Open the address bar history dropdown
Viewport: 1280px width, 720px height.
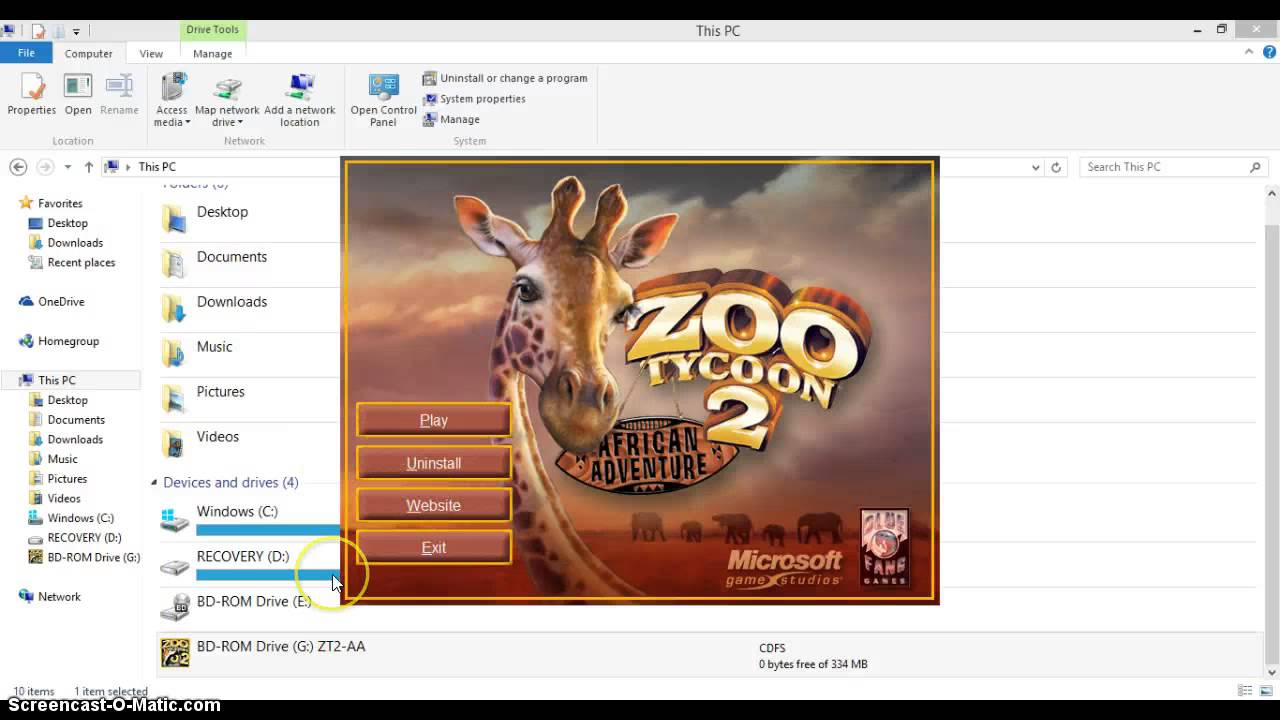pos(1035,167)
